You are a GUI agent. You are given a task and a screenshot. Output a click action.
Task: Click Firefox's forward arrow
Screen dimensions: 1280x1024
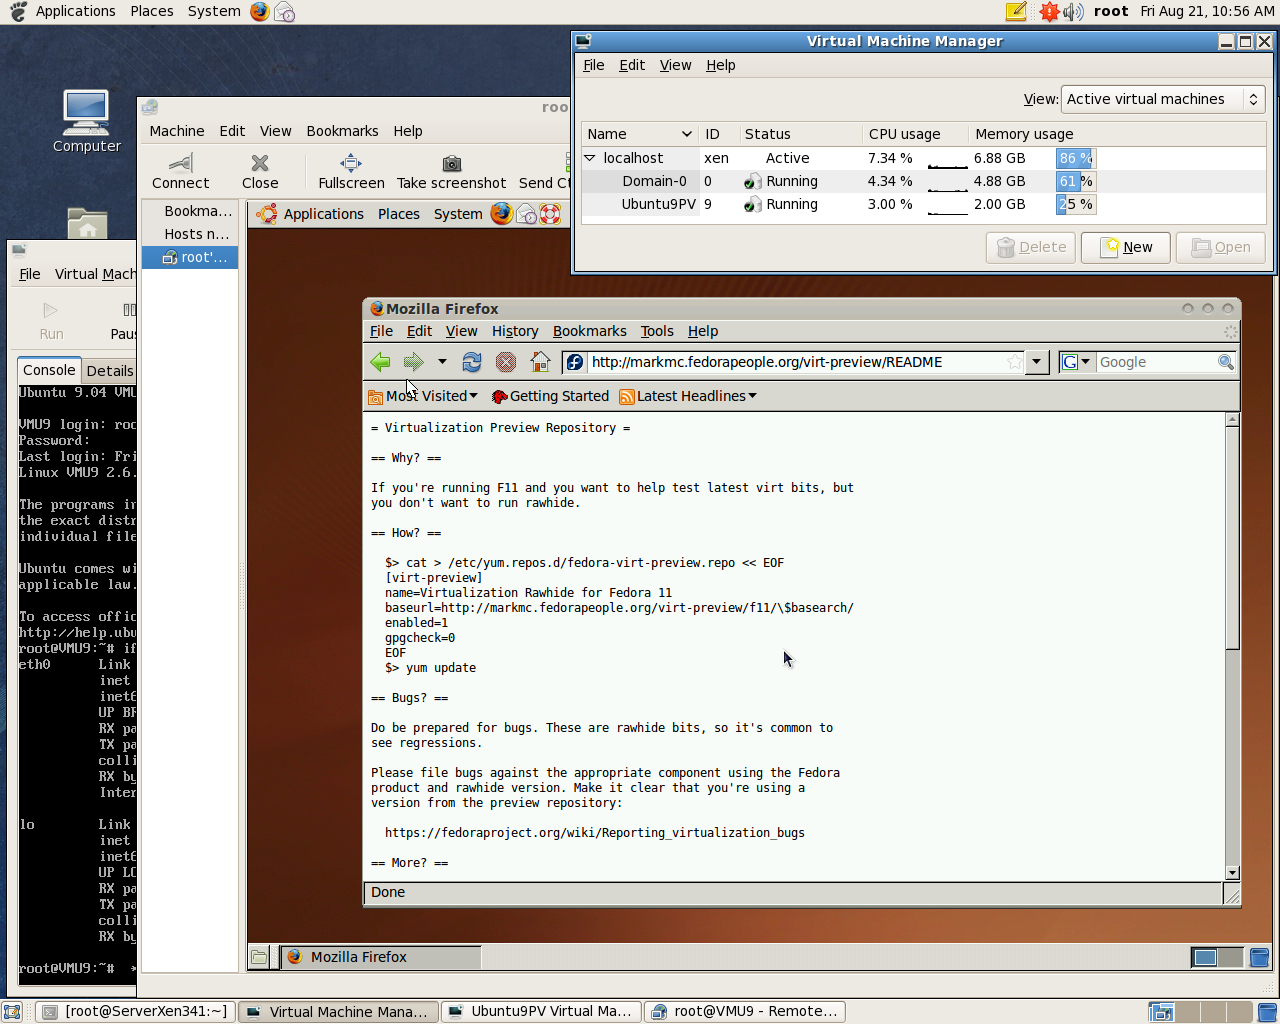click(413, 362)
